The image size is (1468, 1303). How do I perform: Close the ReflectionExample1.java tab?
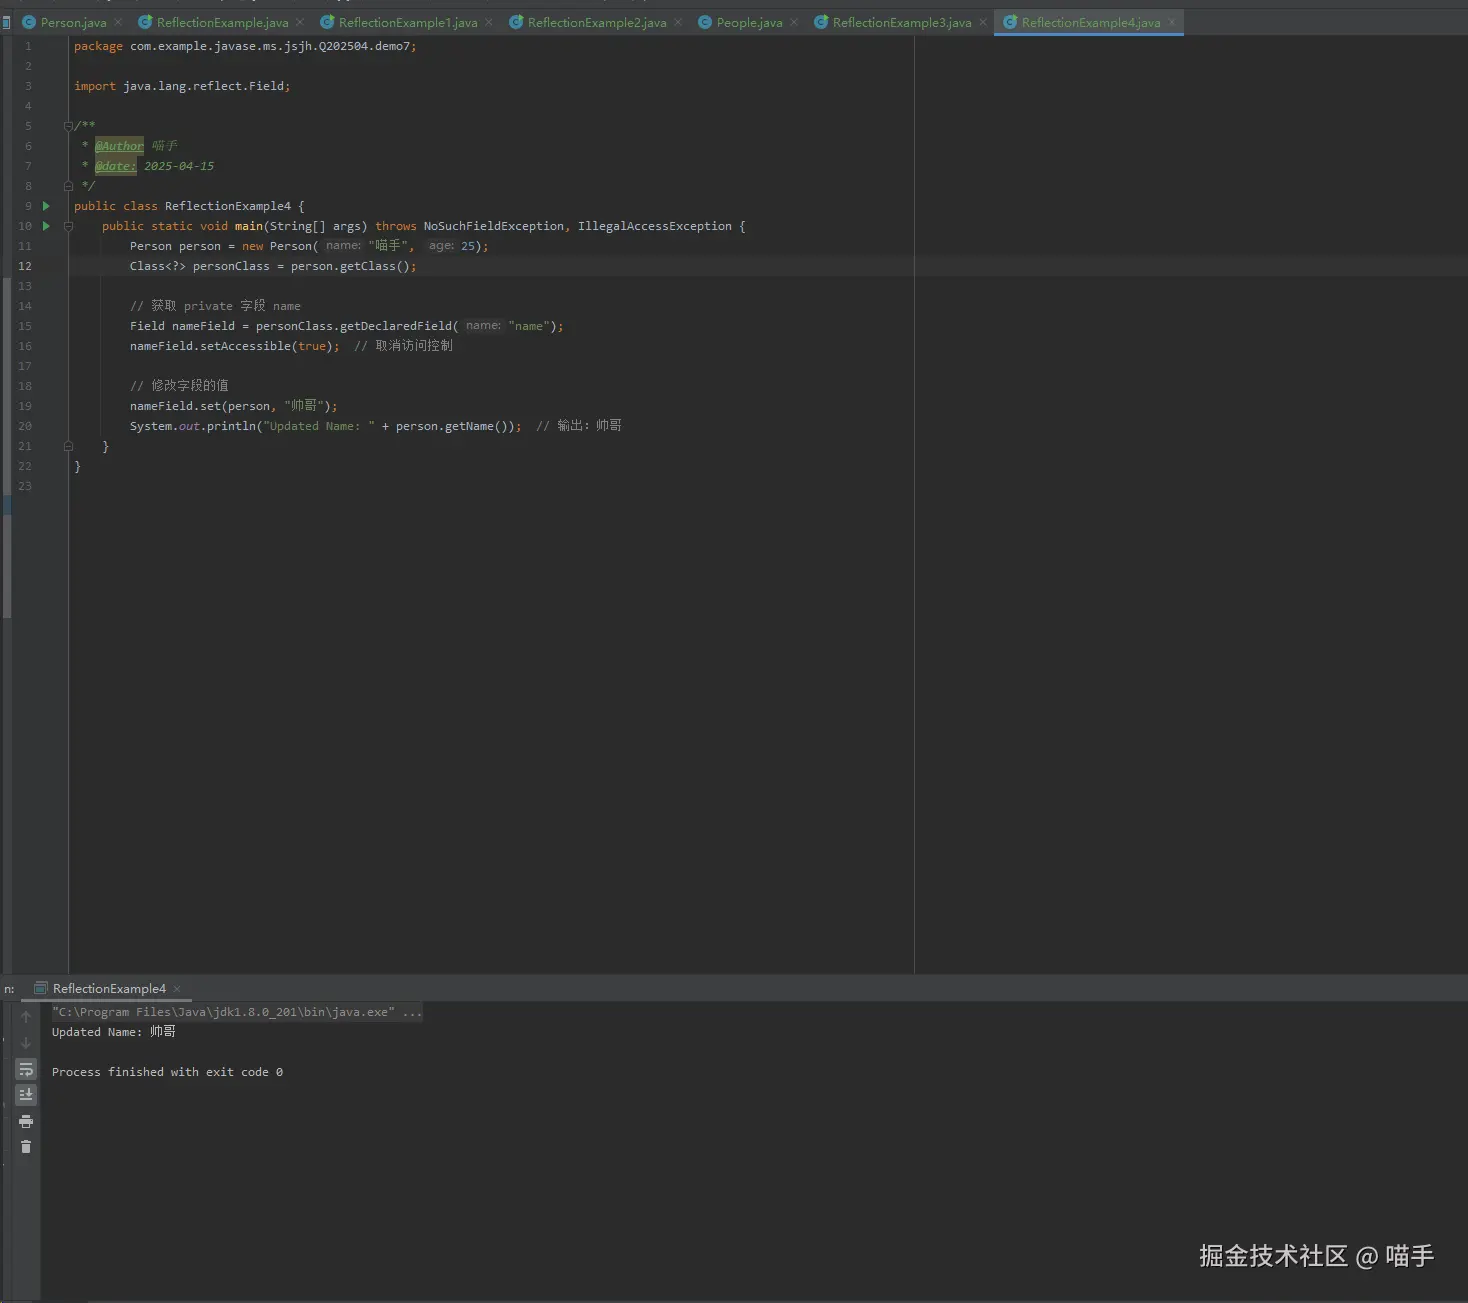(x=489, y=22)
